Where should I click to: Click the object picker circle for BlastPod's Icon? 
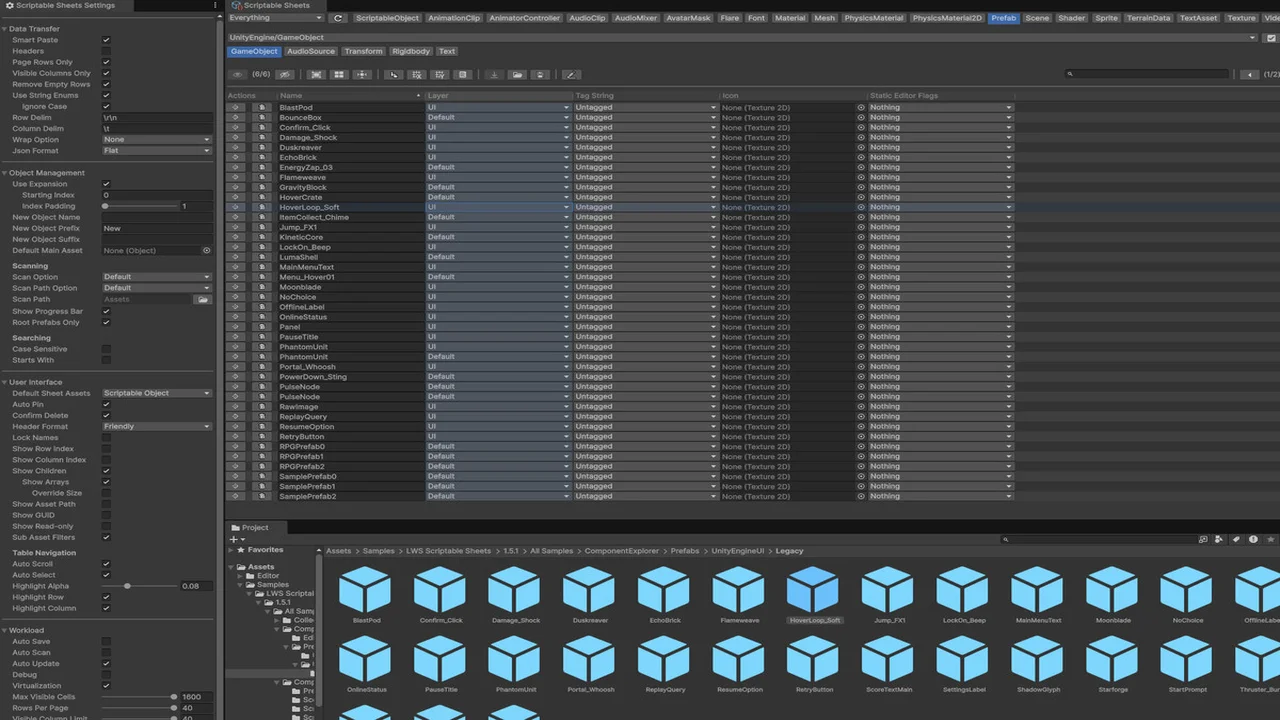(861, 107)
